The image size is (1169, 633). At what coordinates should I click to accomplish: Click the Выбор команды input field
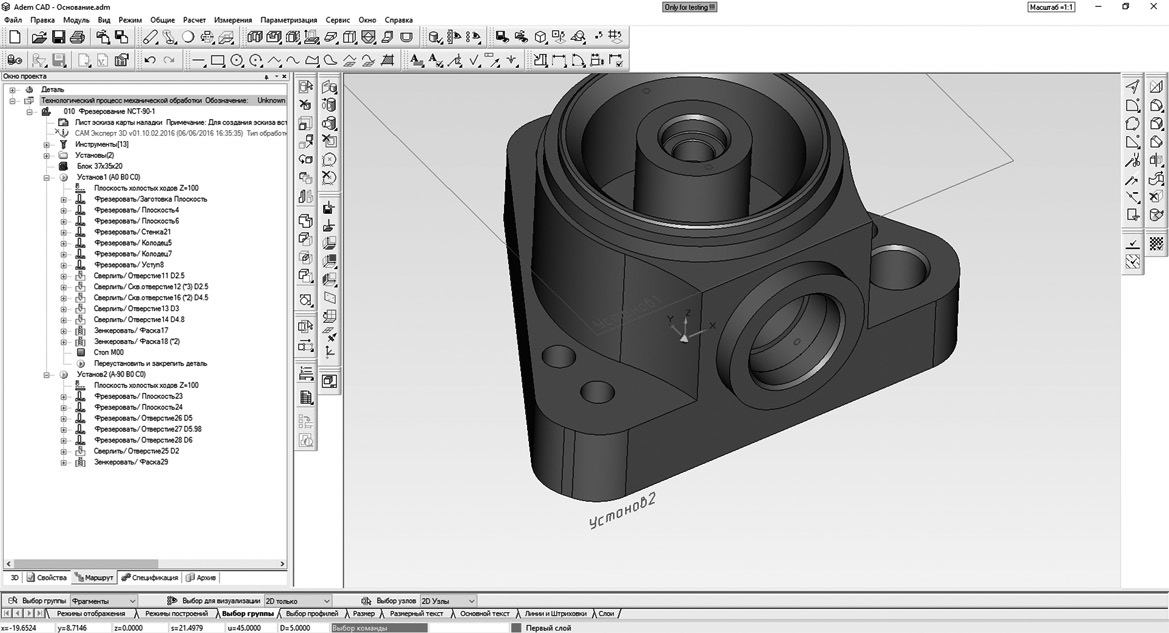[x=378, y=628]
